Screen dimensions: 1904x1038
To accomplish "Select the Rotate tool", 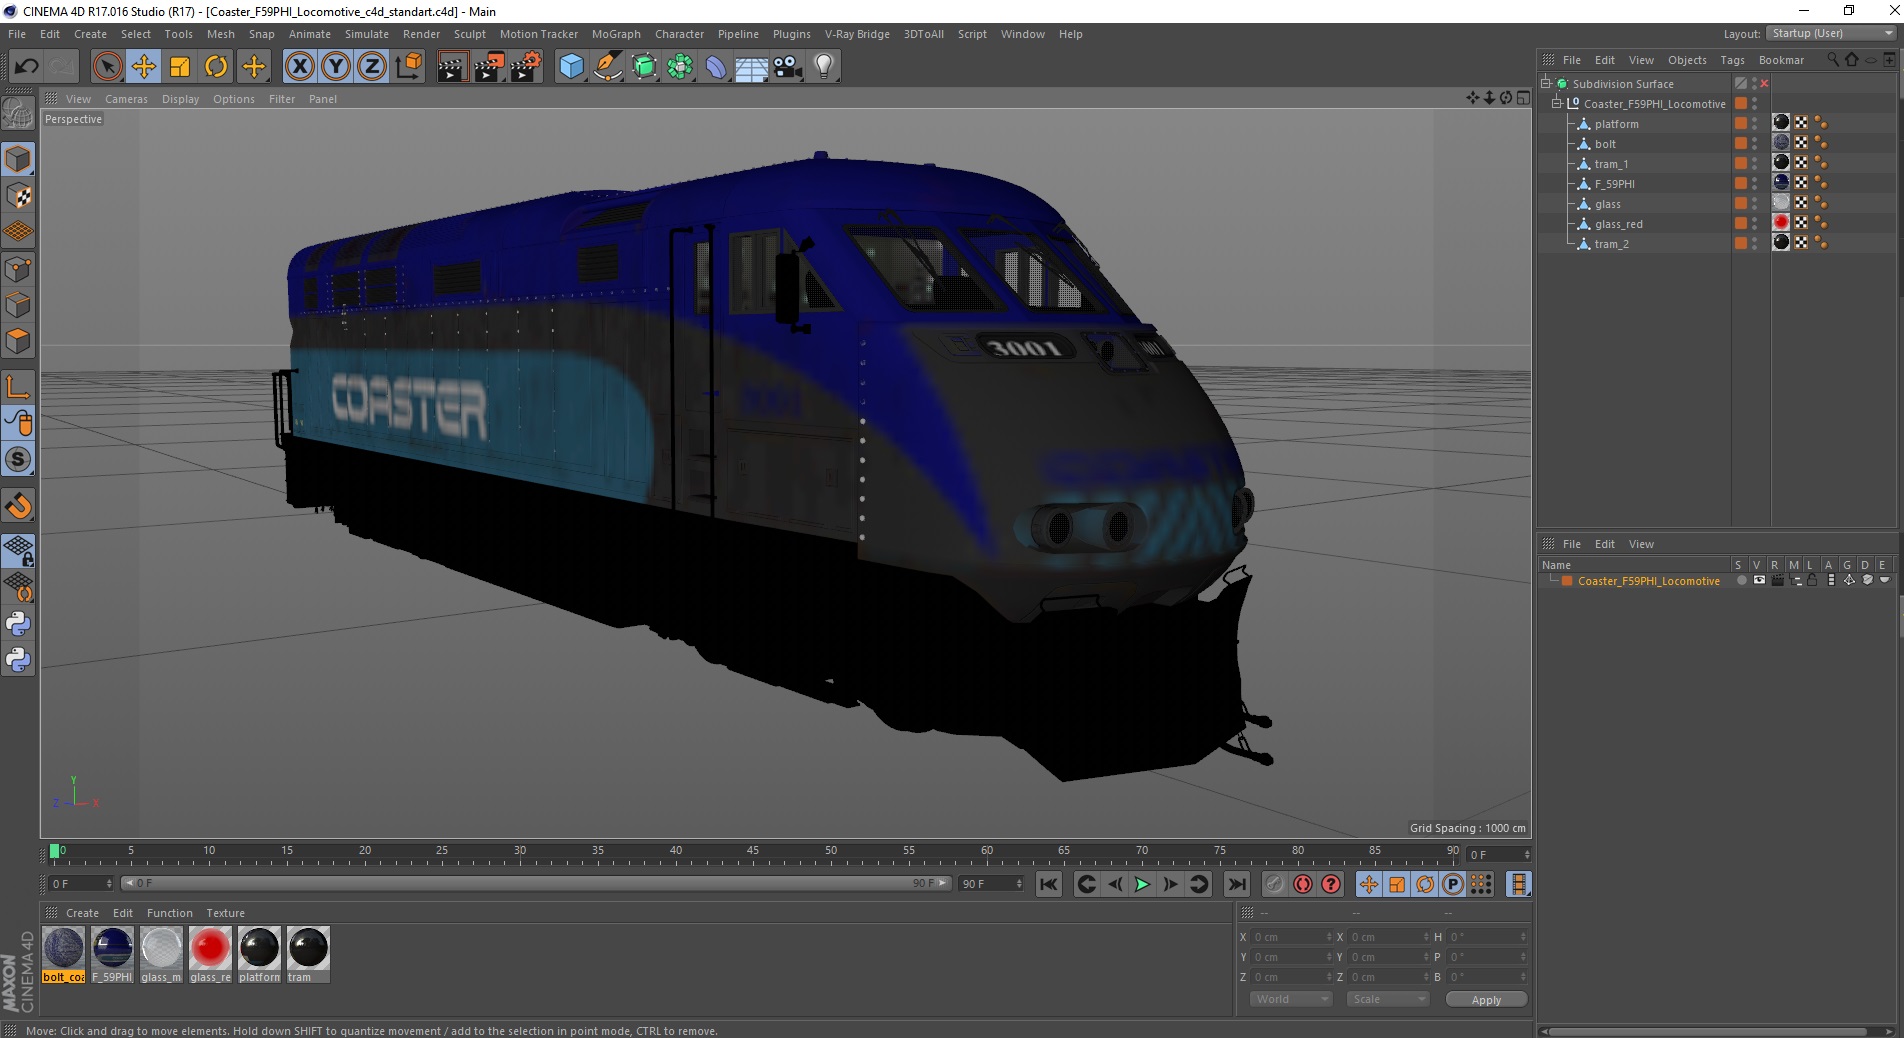I will pyautogui.click(x=216, y=67).
